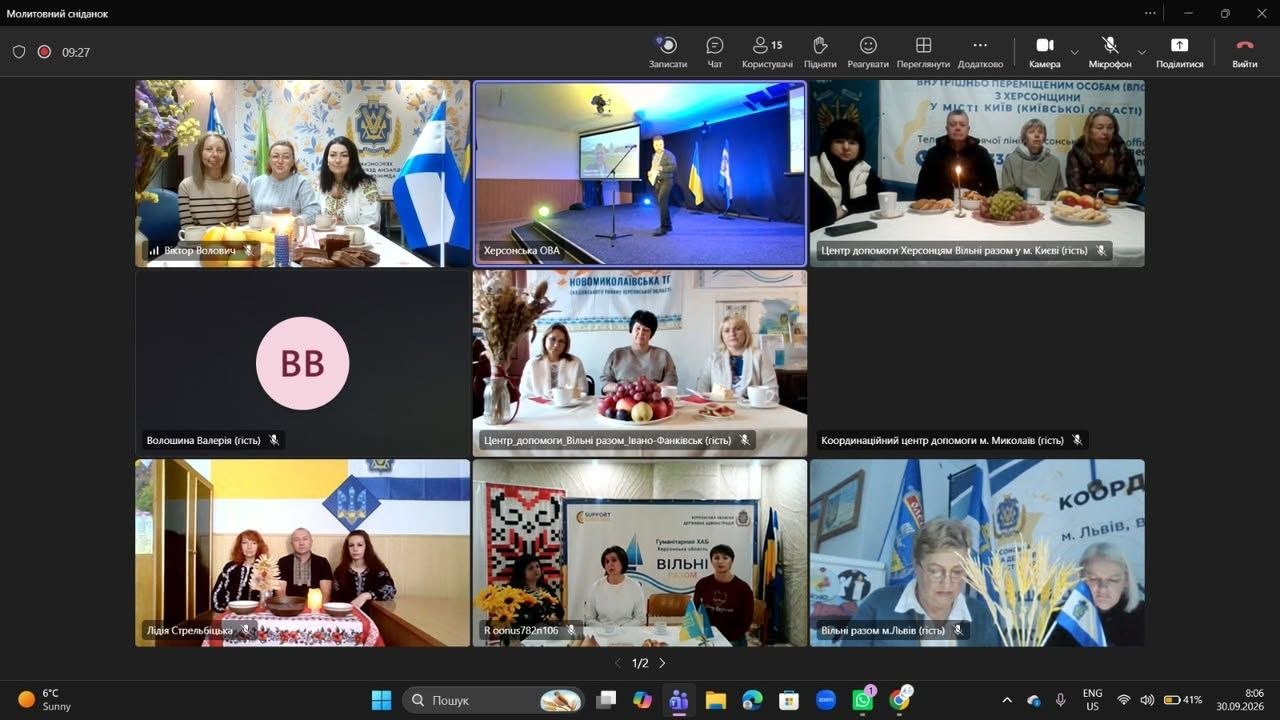Viewport: 1280px width, 720px height.
Task: Leave the meeting with Вийти
Action: coord(1245,52)
